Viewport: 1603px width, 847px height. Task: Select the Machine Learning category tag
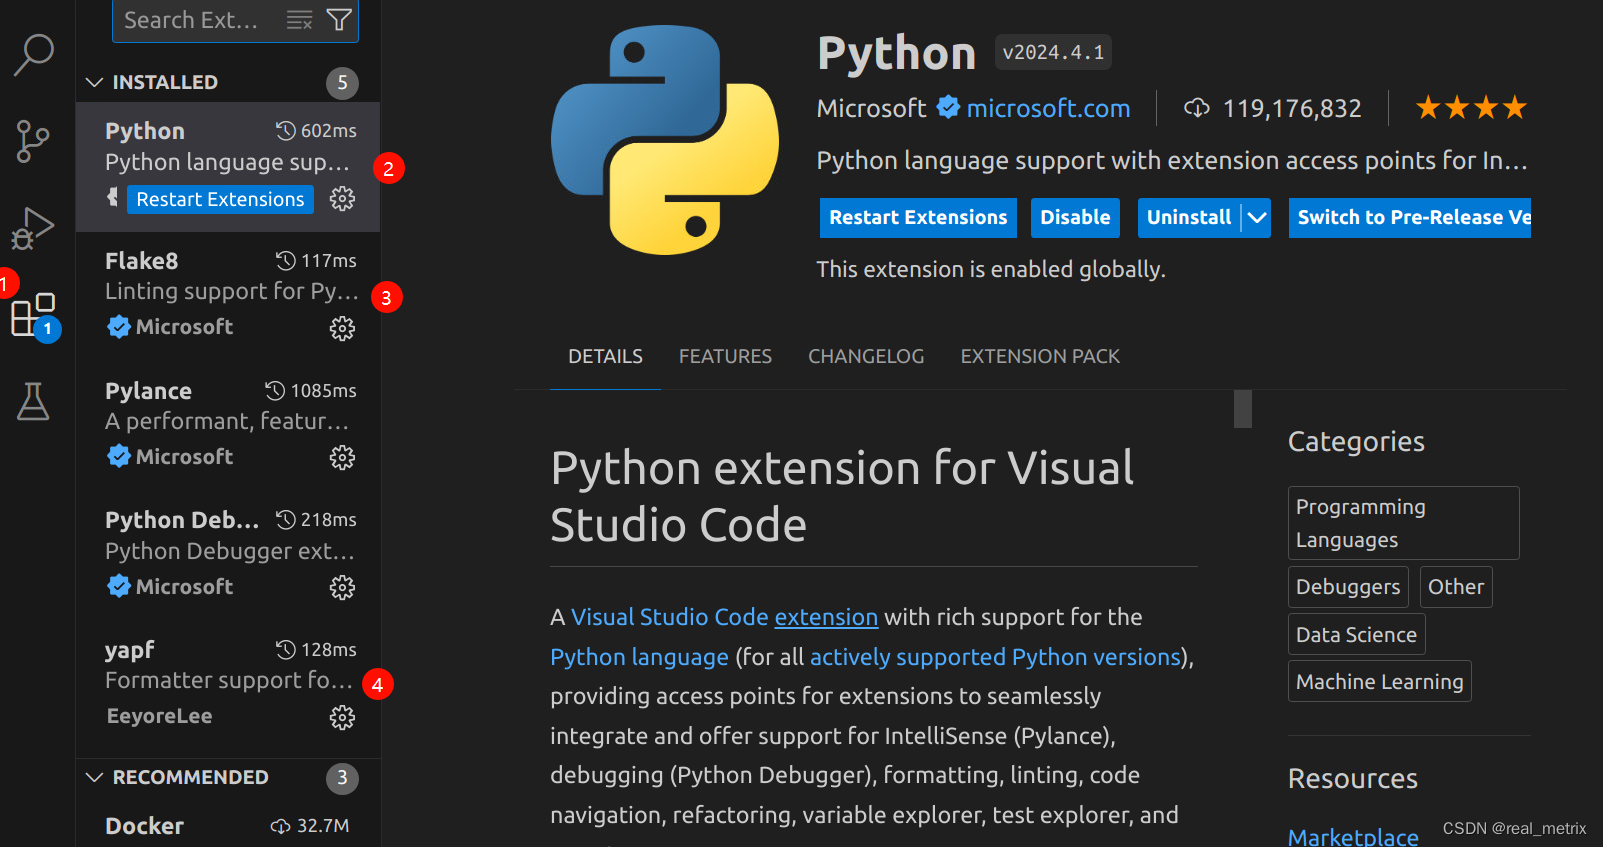tap(1380, 682)
